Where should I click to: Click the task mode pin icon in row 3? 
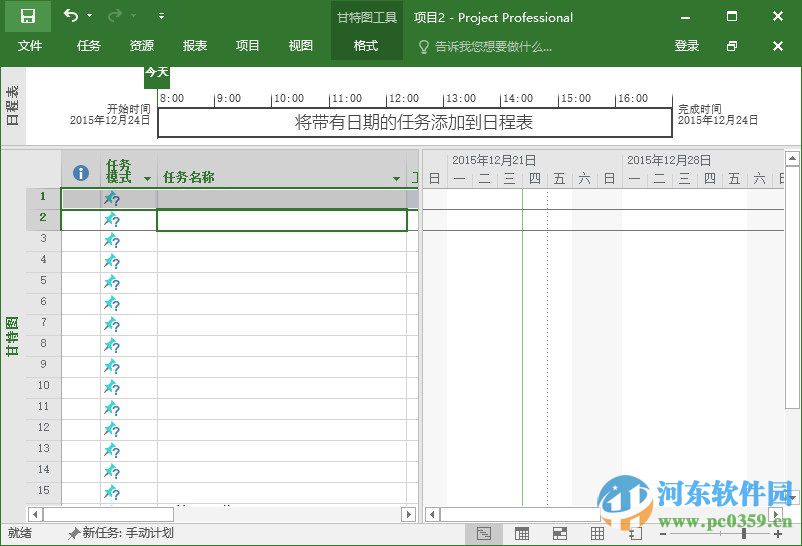pyautogui.click(x=112, y=241)
